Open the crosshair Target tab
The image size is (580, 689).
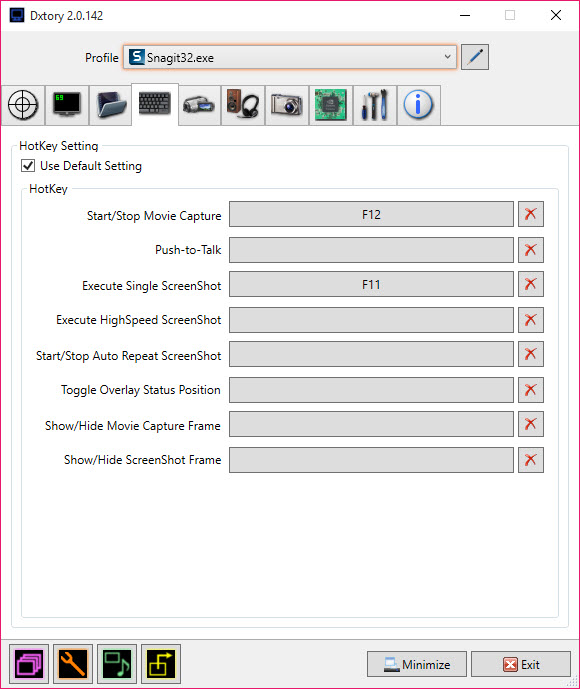pos(23,105)
